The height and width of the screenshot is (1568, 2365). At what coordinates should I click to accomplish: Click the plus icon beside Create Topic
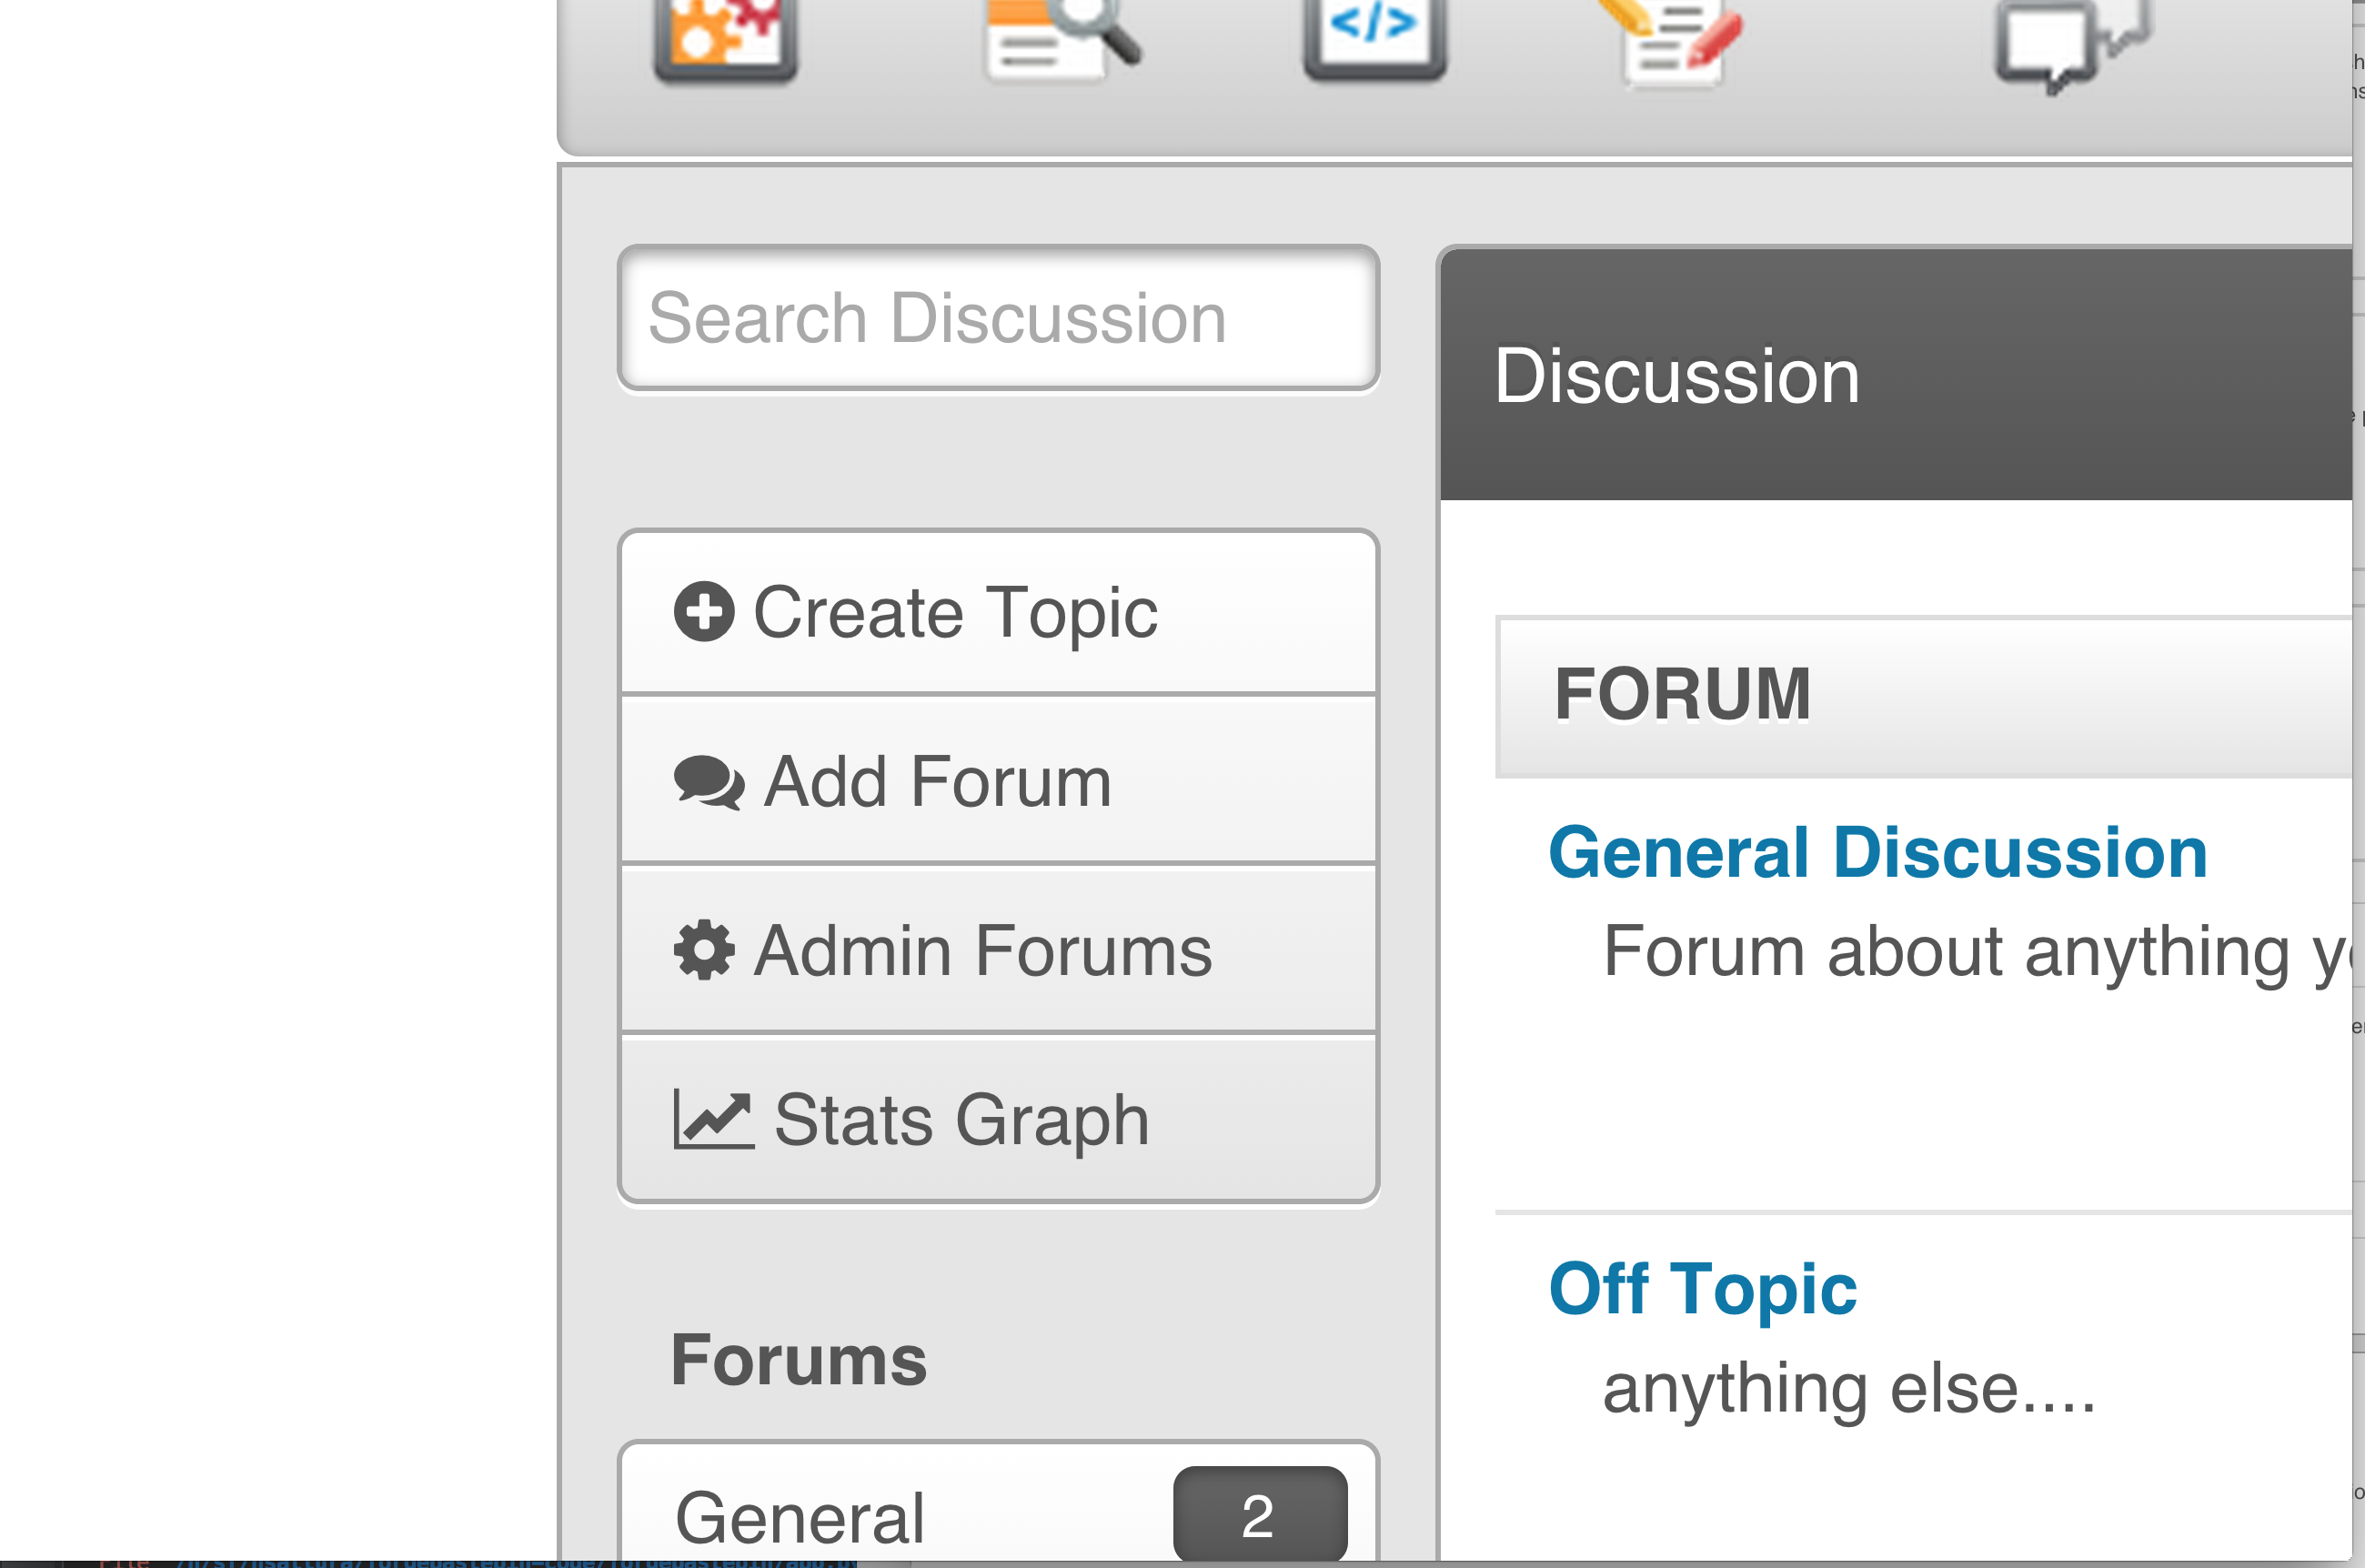click(704, 611)
